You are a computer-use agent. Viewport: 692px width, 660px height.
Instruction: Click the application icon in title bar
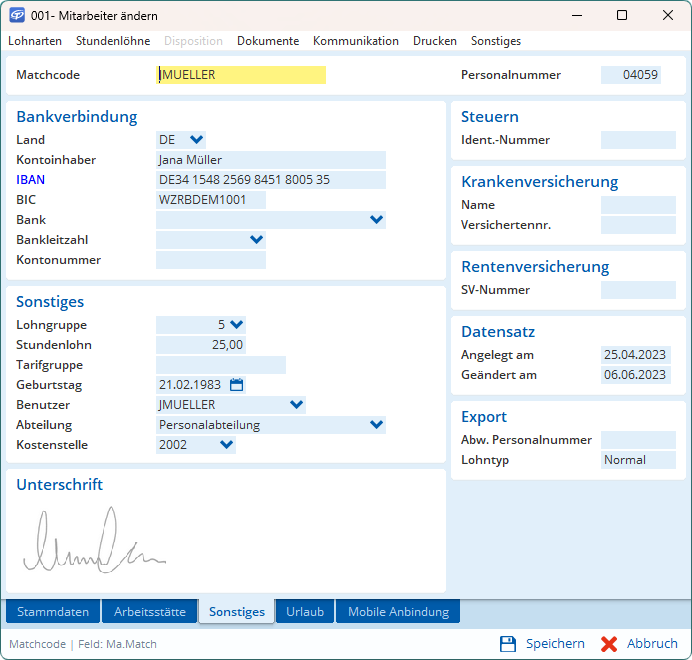point(17,16)
